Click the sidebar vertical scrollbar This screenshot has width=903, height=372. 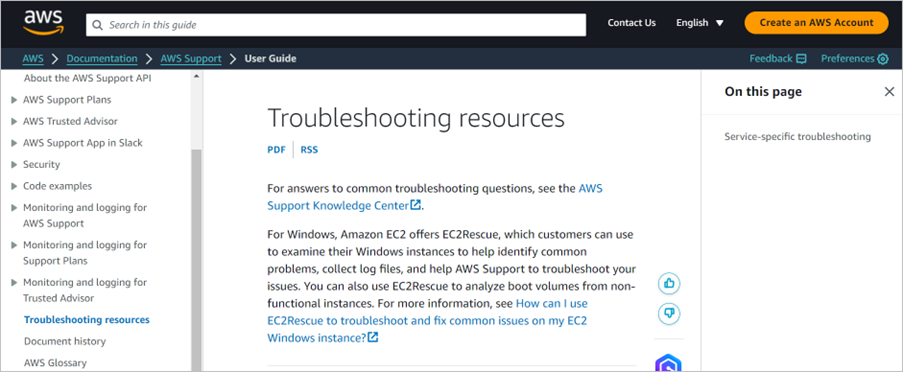(196, 259)
